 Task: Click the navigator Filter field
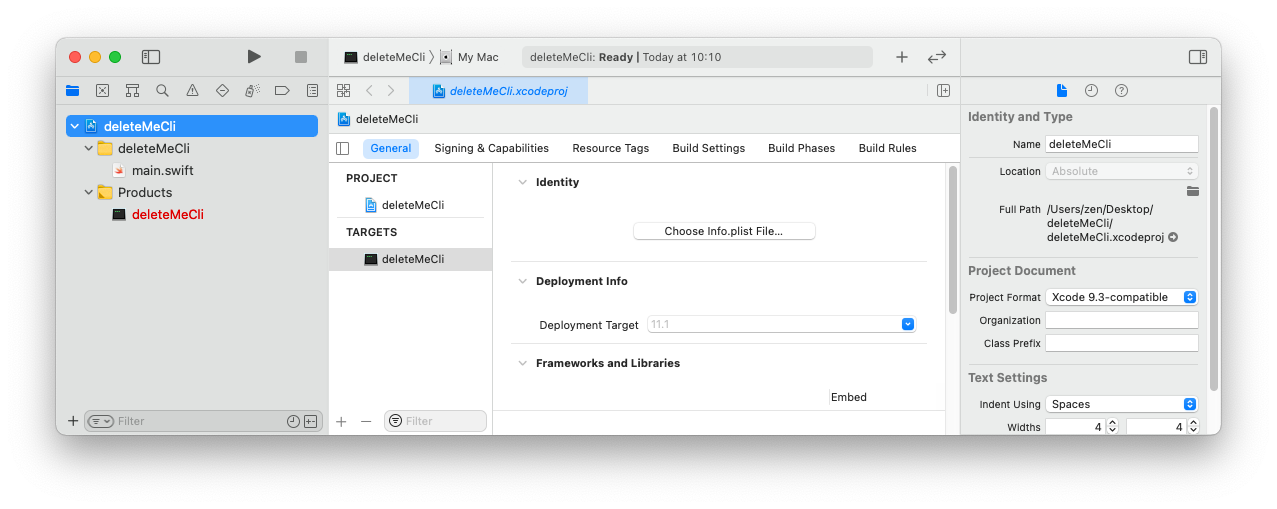pos(202,421)
